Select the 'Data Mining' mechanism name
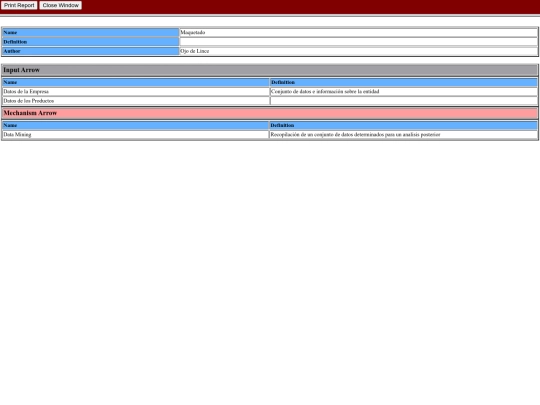The height and width of the screenshot is (405, 540). click(17, 135)
